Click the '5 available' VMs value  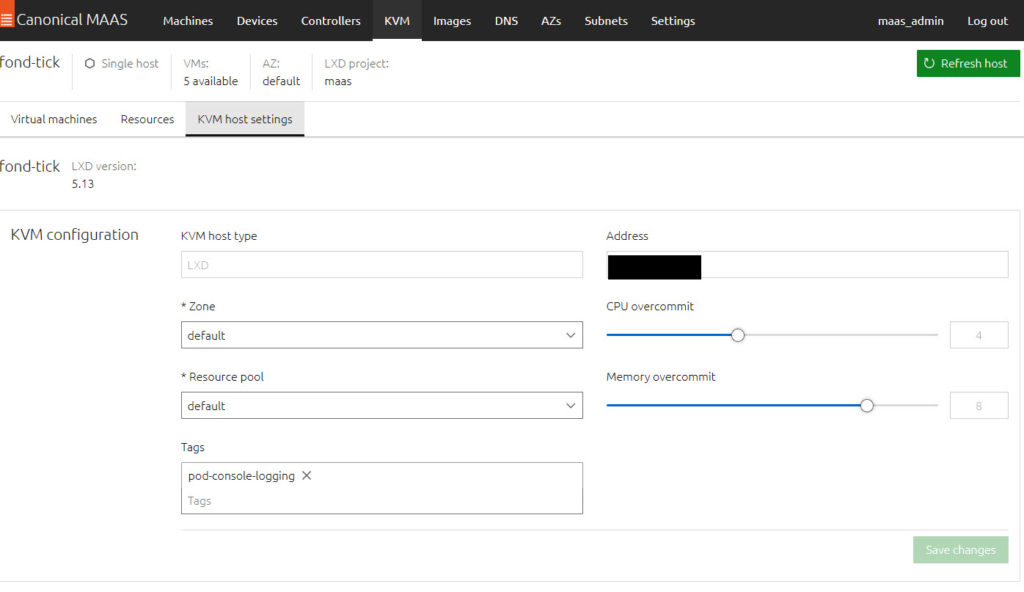[x=210, y=81]
